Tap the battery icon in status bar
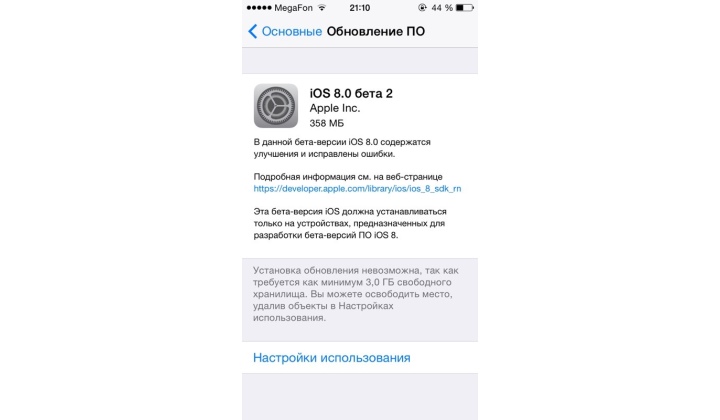720x420 pixels. (465, 7)
